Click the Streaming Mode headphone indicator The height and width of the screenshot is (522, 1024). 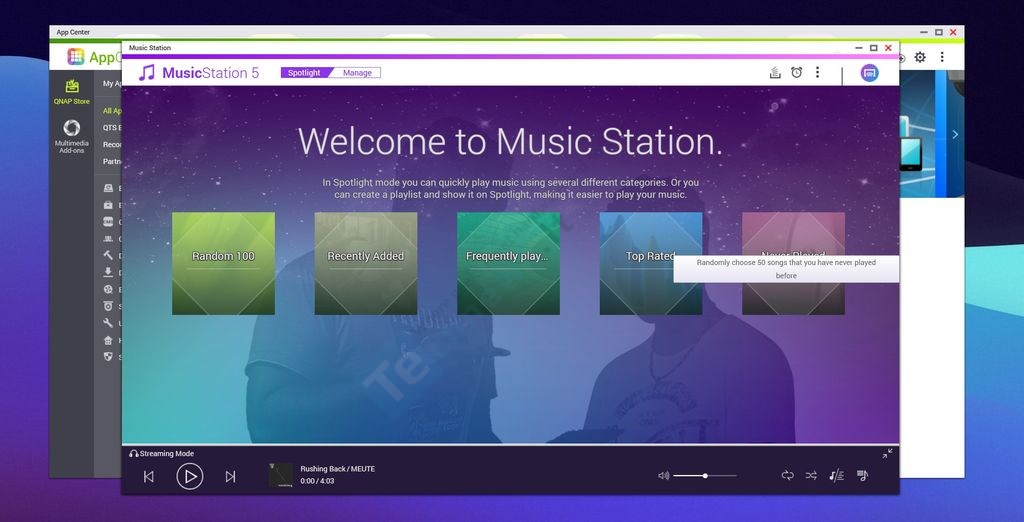(x=161, y=453)
